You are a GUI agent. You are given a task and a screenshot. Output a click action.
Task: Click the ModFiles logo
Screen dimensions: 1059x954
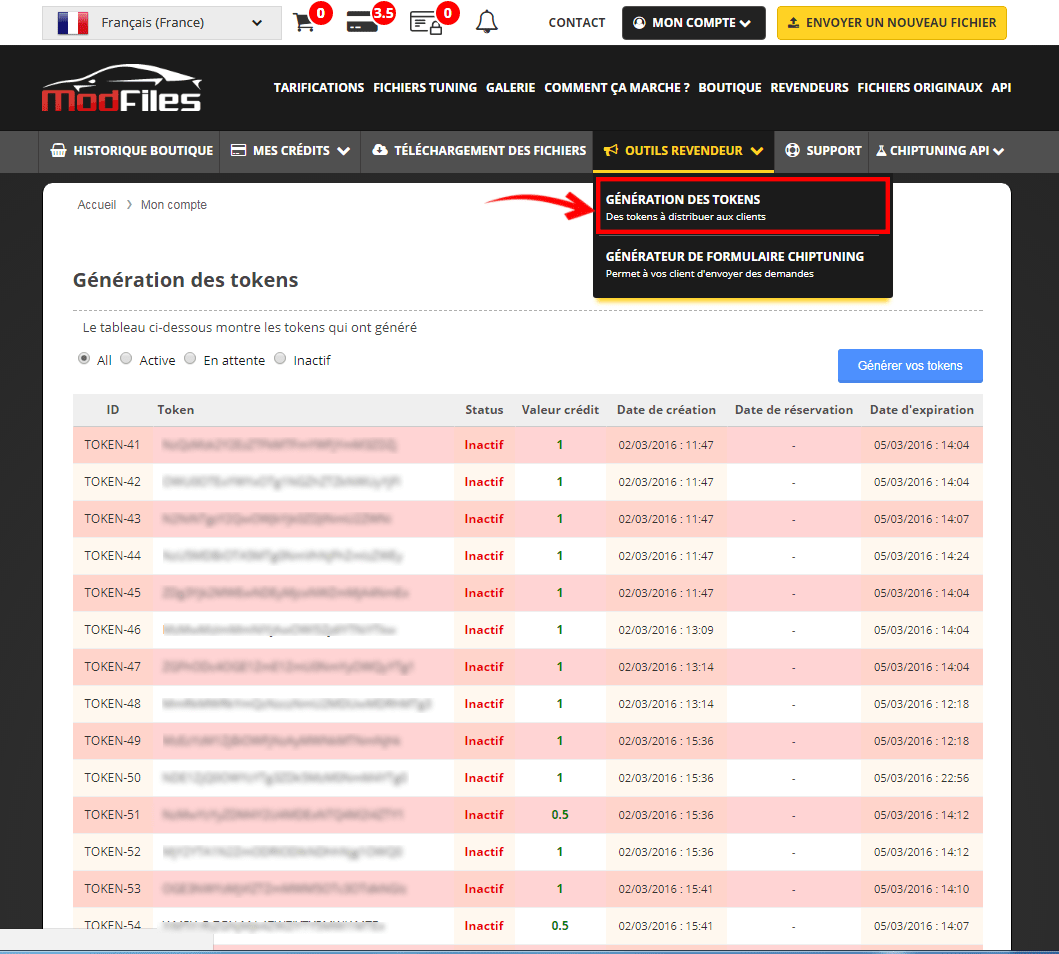[x=122, y=88]
